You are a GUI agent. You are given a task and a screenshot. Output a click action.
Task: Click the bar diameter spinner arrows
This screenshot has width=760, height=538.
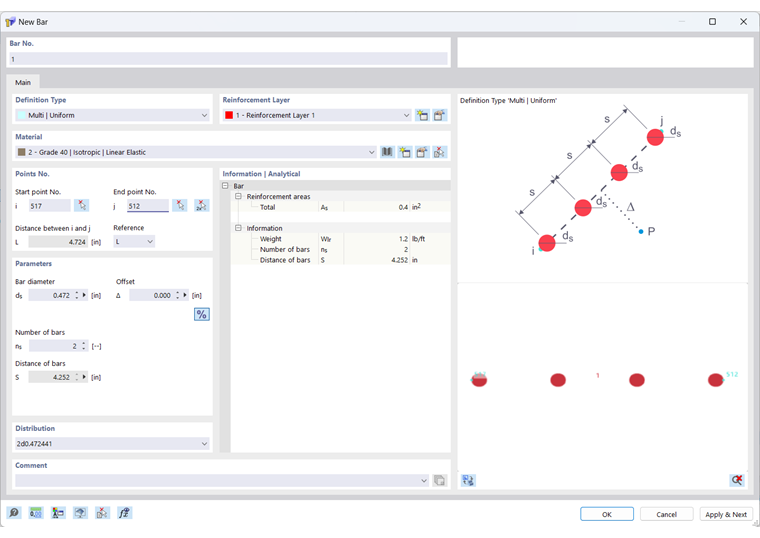(x=77, y=295)
